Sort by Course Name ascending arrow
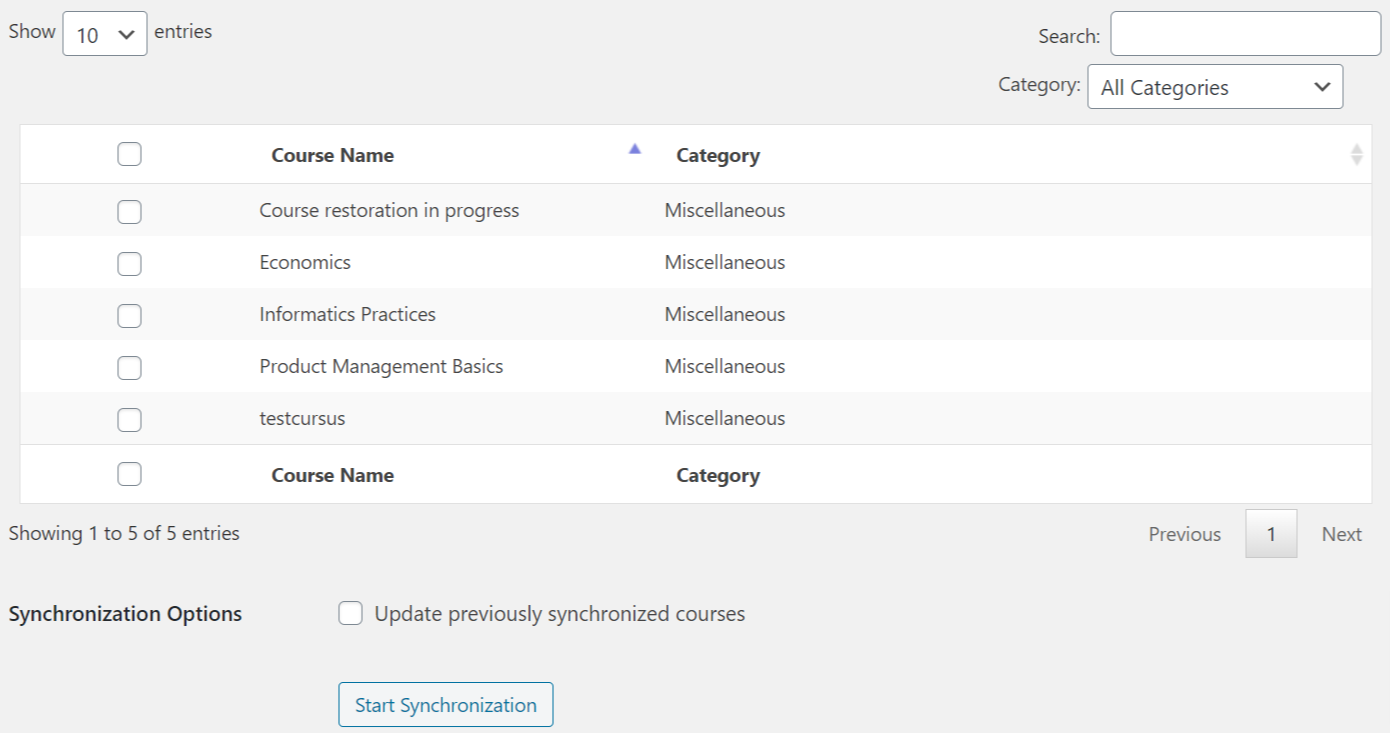 coord(634,149)
